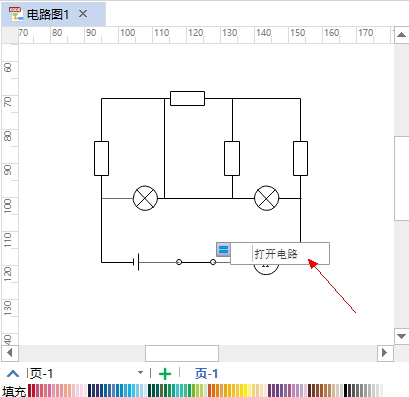Switch to the blue 页-1 page tab

(x=206, y=374)
